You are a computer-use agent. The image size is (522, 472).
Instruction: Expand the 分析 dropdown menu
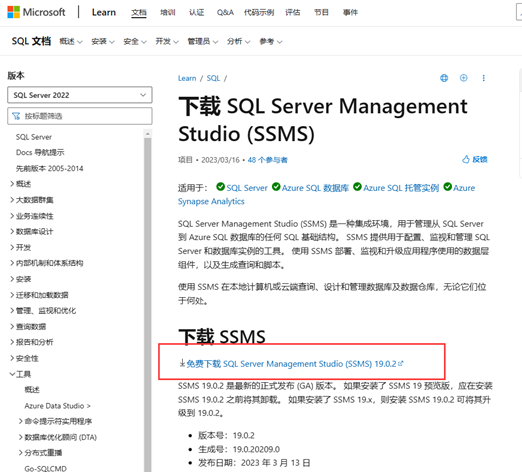[x=238, y=41]
